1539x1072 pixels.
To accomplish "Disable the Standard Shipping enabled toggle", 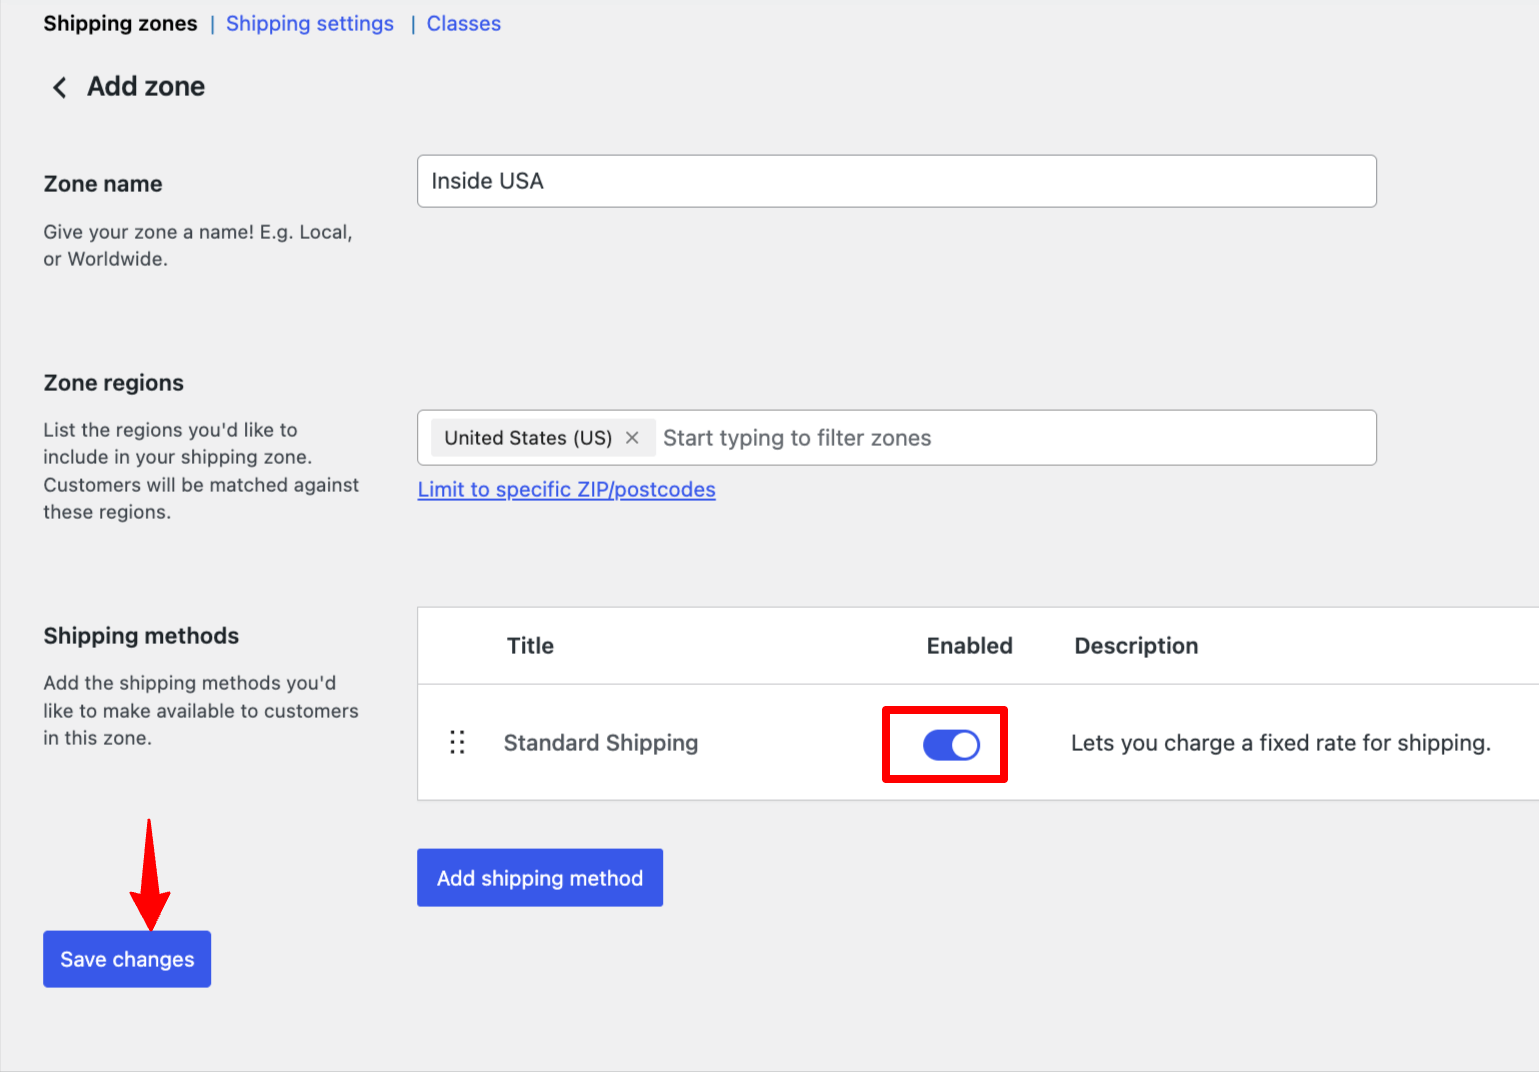I will tap(950, 745).
